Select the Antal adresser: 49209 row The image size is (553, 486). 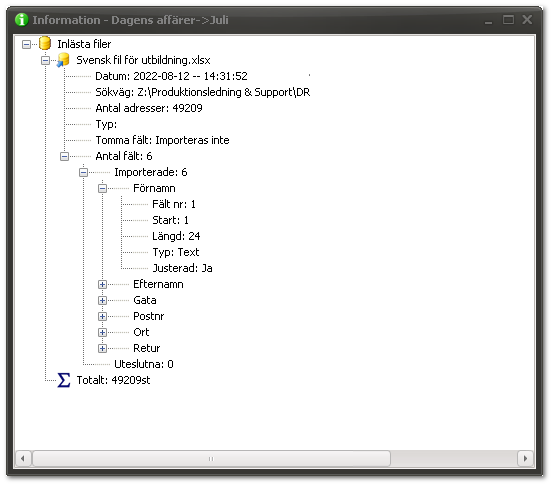click(x=149, y=108)
